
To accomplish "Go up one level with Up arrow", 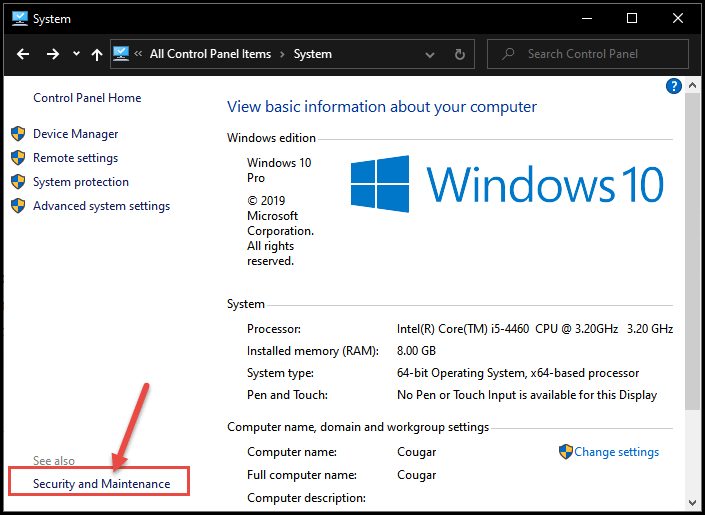I will (x=97, y=54).
